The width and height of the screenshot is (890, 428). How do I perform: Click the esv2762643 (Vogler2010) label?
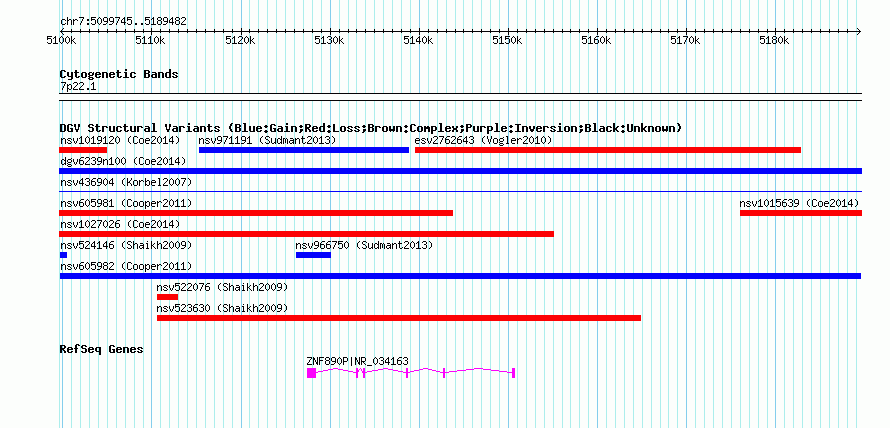(484, 140)
